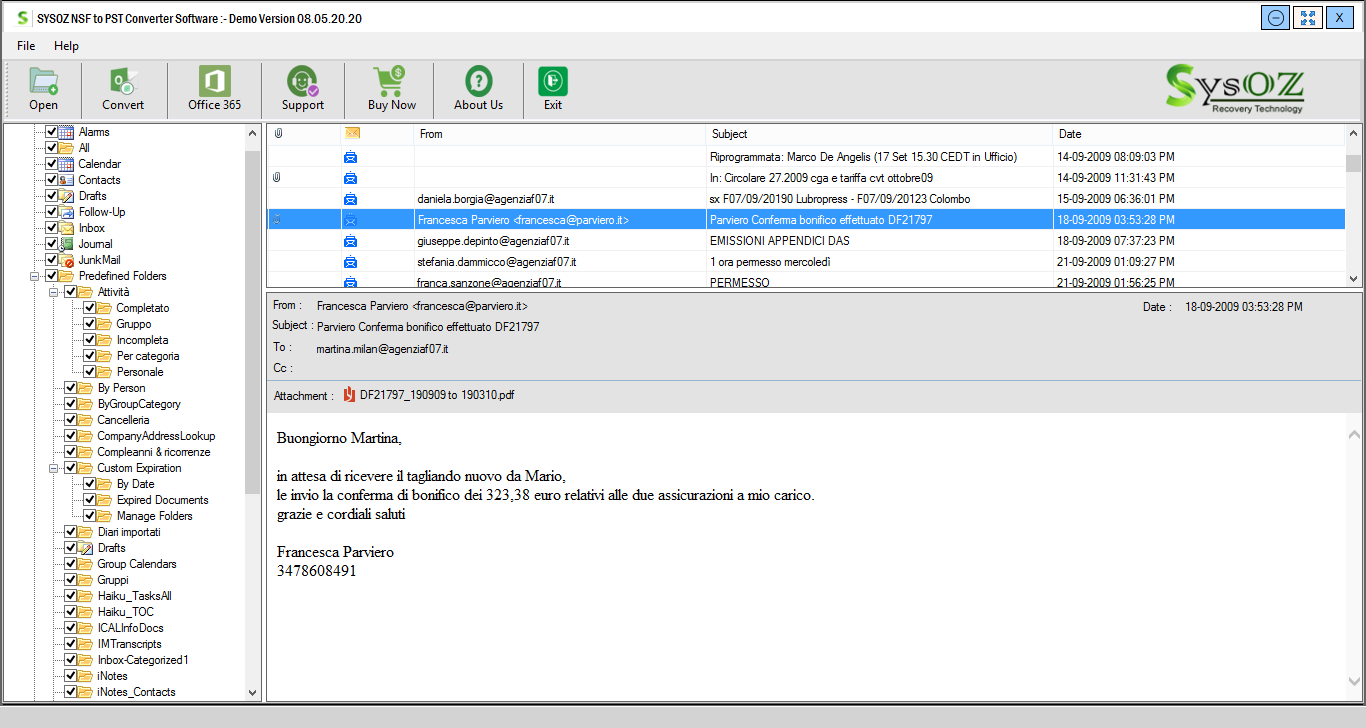Click the Convert toolbar icon
The height and width of the screenshot is (728, 1366).
123,82
